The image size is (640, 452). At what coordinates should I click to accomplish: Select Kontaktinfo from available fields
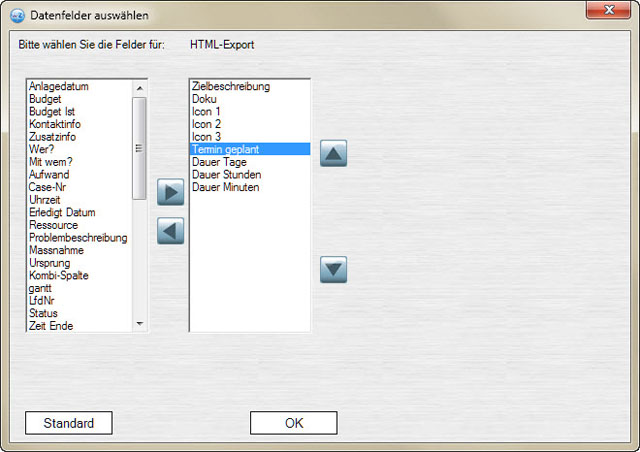point(54,124)
